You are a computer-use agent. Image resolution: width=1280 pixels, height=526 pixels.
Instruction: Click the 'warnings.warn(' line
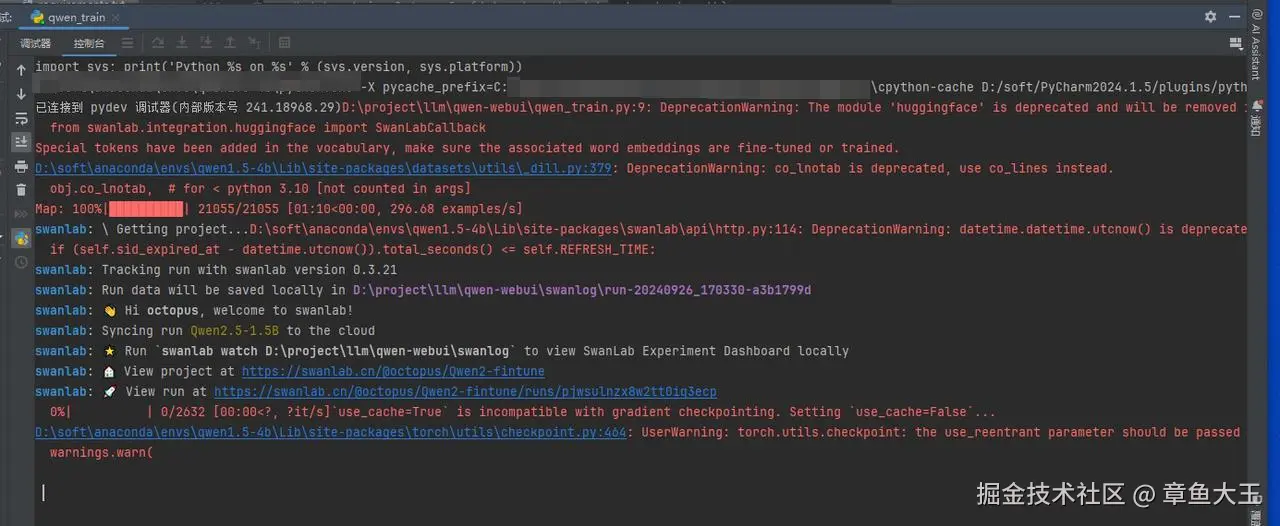pyautogui.click(x=102, y=452)
